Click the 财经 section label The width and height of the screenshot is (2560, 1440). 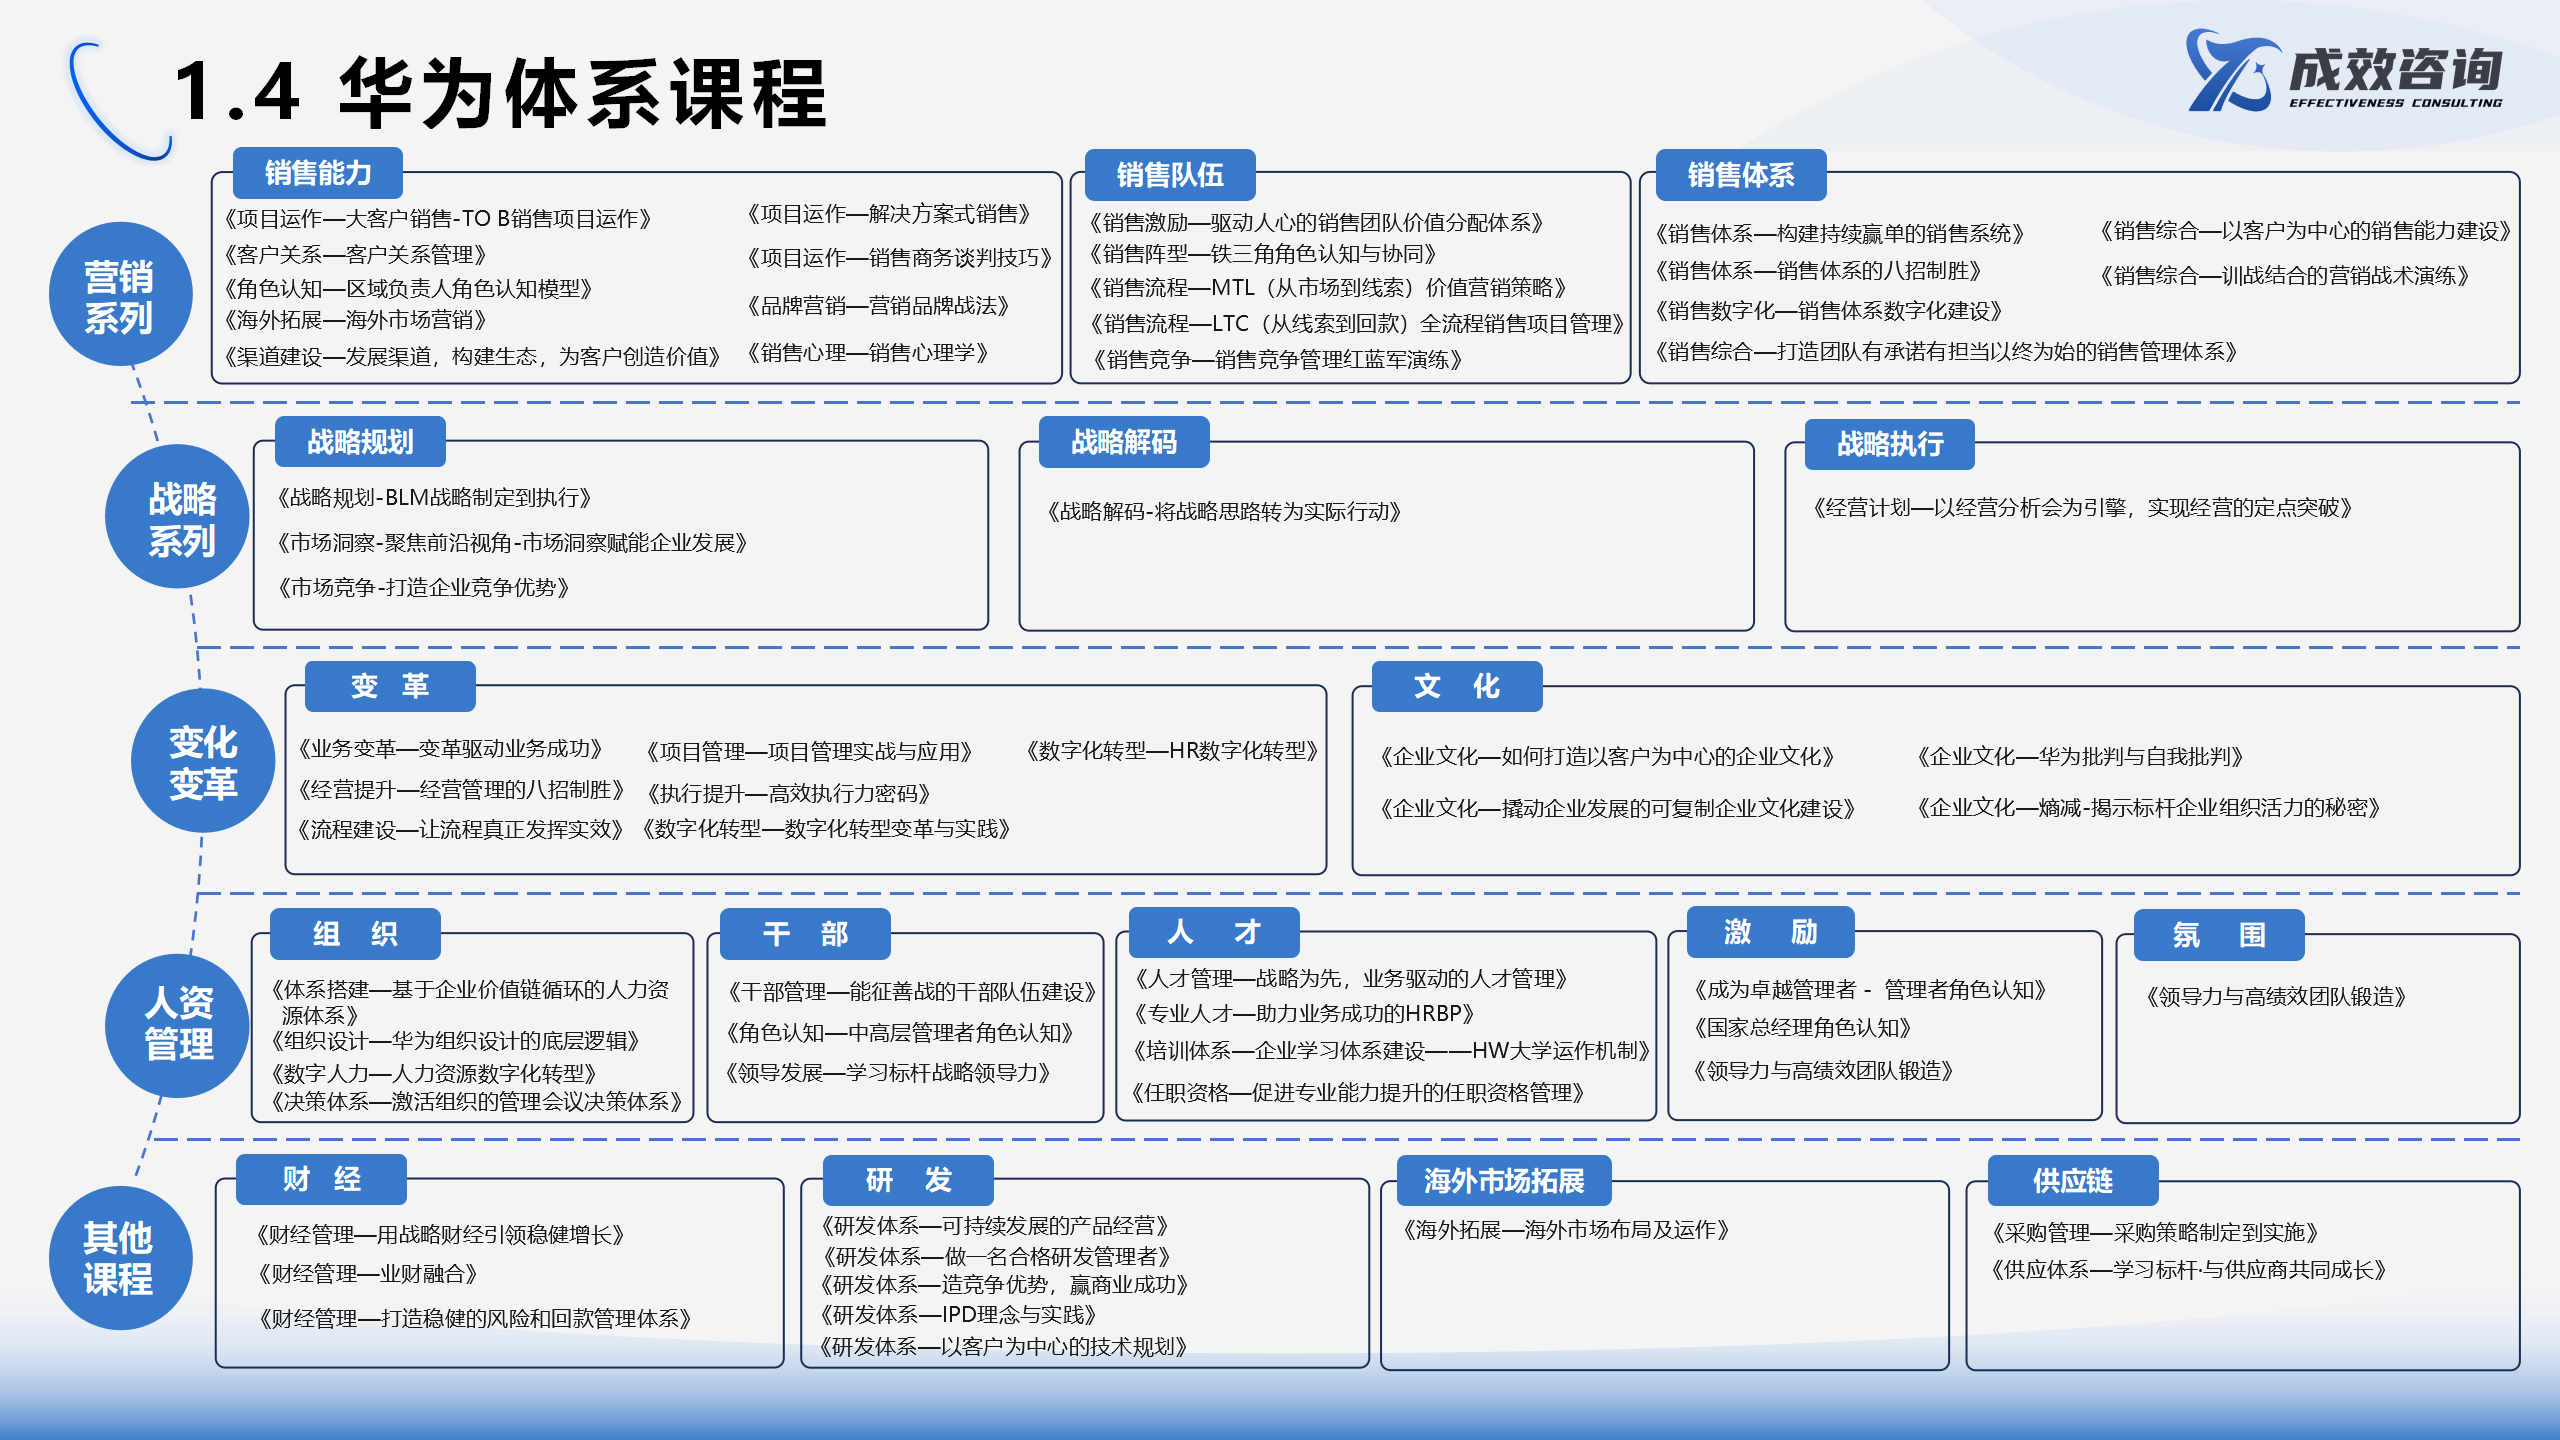pos(321,1179)
